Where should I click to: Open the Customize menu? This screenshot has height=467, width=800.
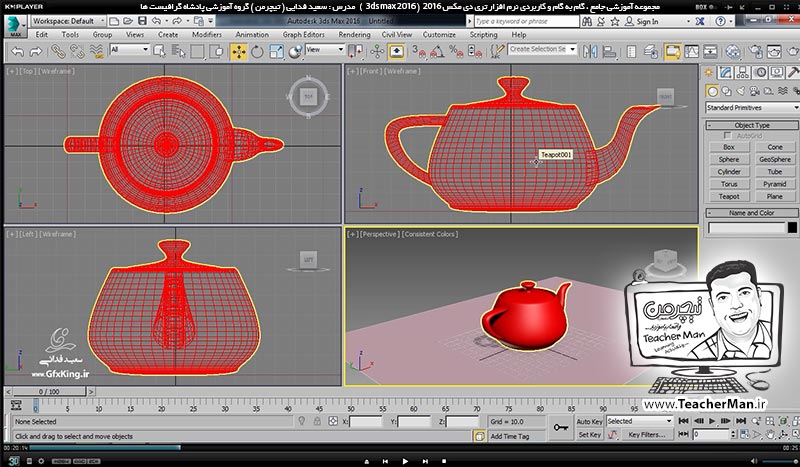tap(439, 35)
